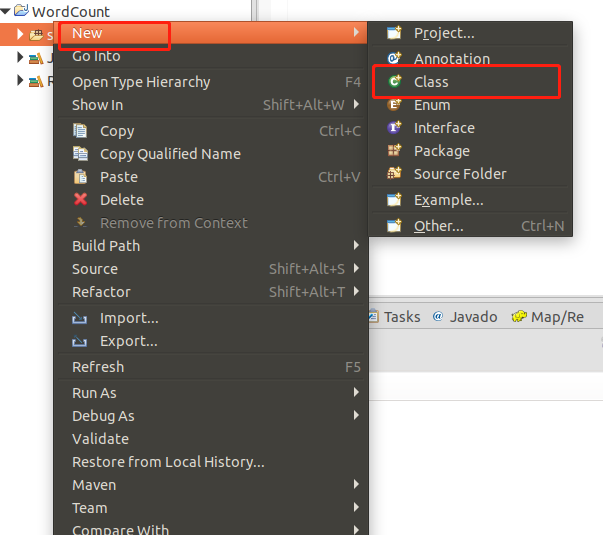Screen dimensions: 603x535
Task: Select Annotation in New submenu
Action: (470, 59)
